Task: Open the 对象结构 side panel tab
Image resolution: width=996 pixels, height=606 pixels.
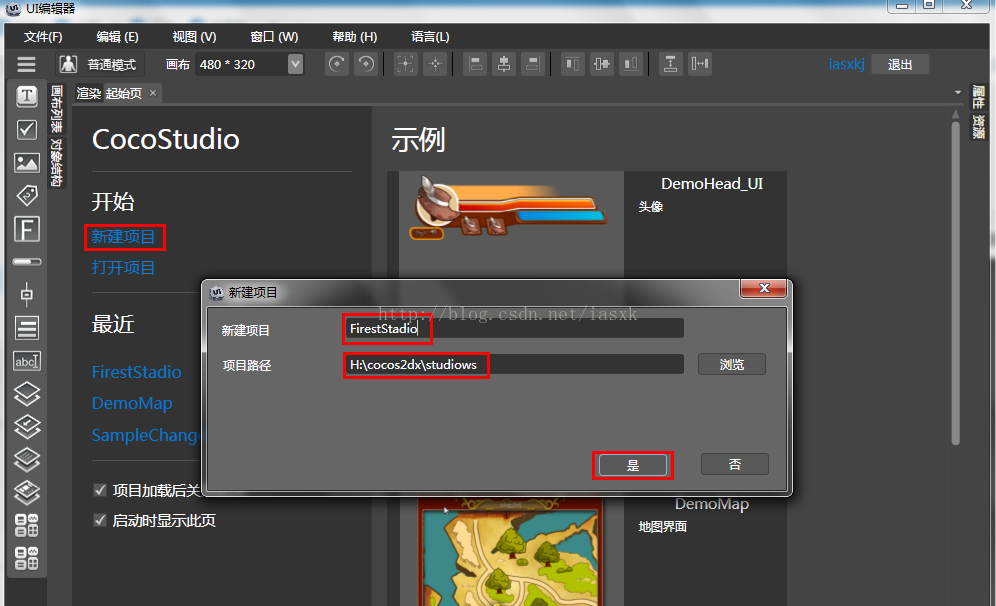Action: tap(57, 163)
